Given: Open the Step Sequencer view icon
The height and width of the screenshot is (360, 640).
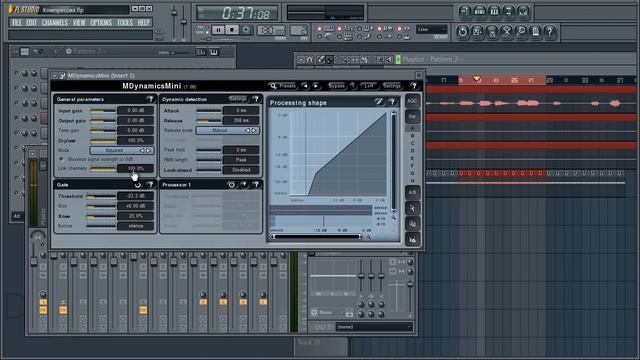Looking at the screenshot, I should pyautogui.click(x=480, y=12).
